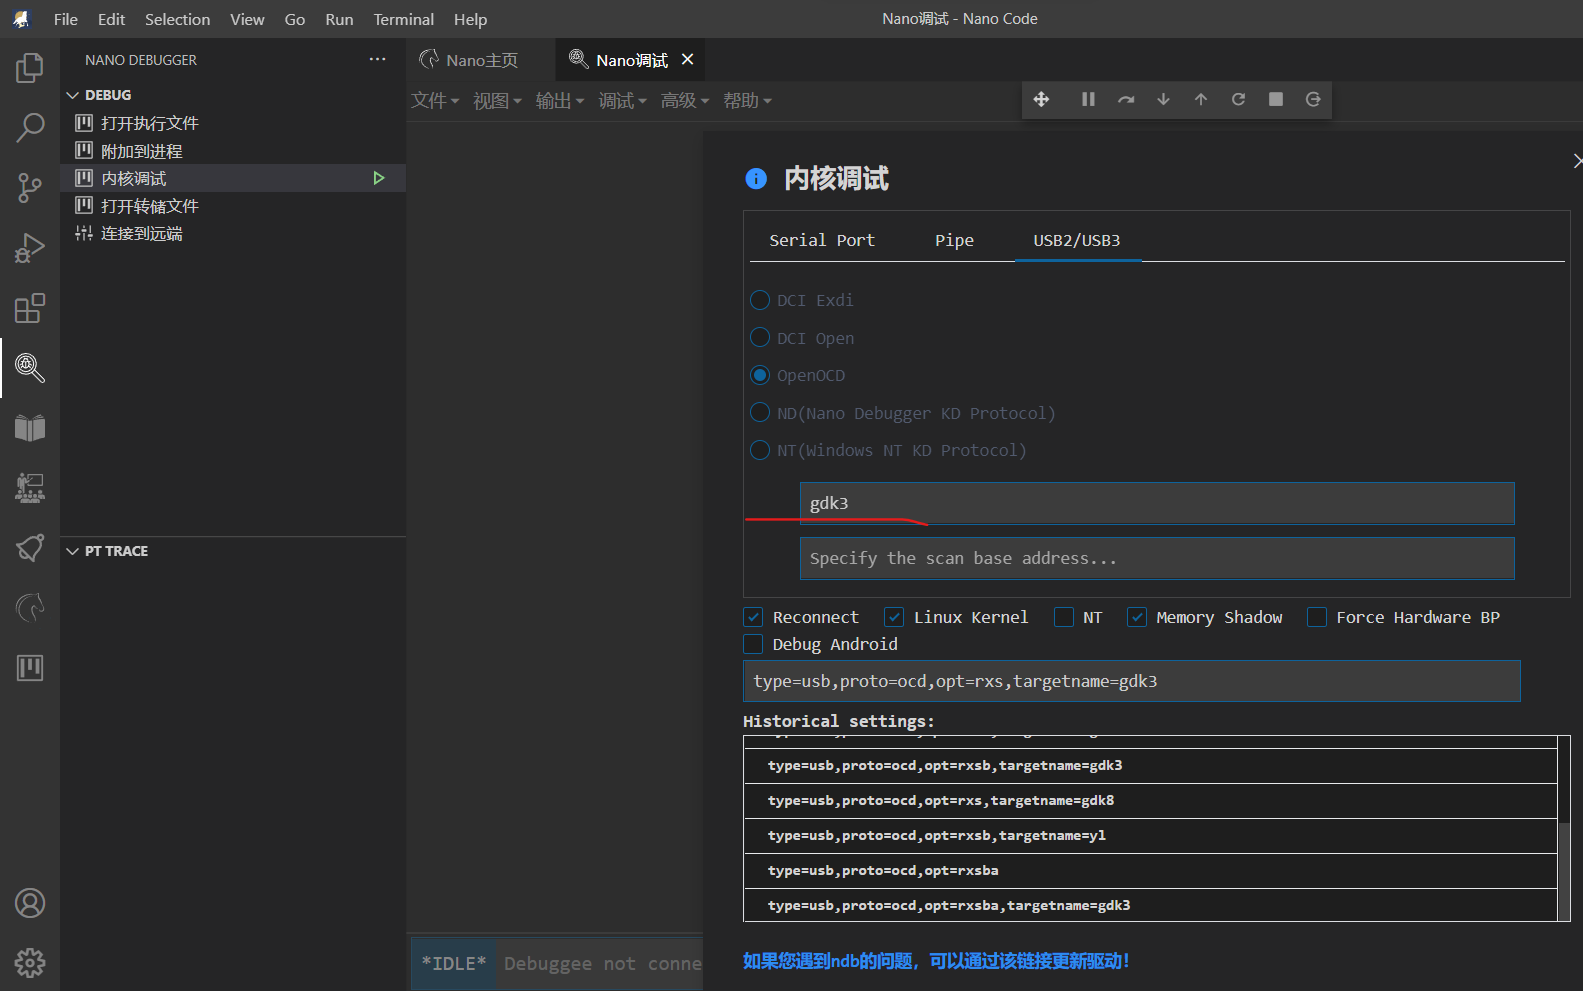Screen dimensions: 1583x991
Task: Pause the debugger in the debug toolbar
Action: pyautogui.click(x=1088, y=99)
